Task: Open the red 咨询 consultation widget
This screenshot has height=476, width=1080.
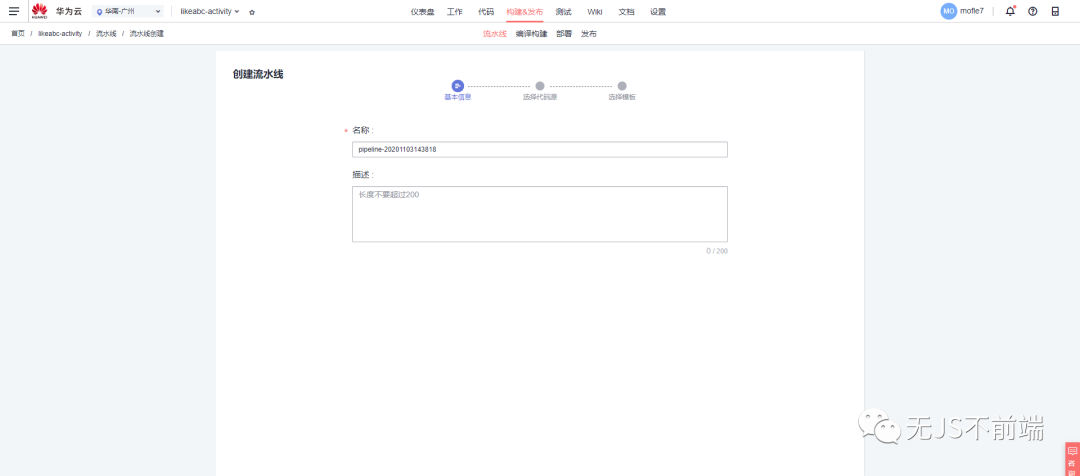Action: [1072, 459]
